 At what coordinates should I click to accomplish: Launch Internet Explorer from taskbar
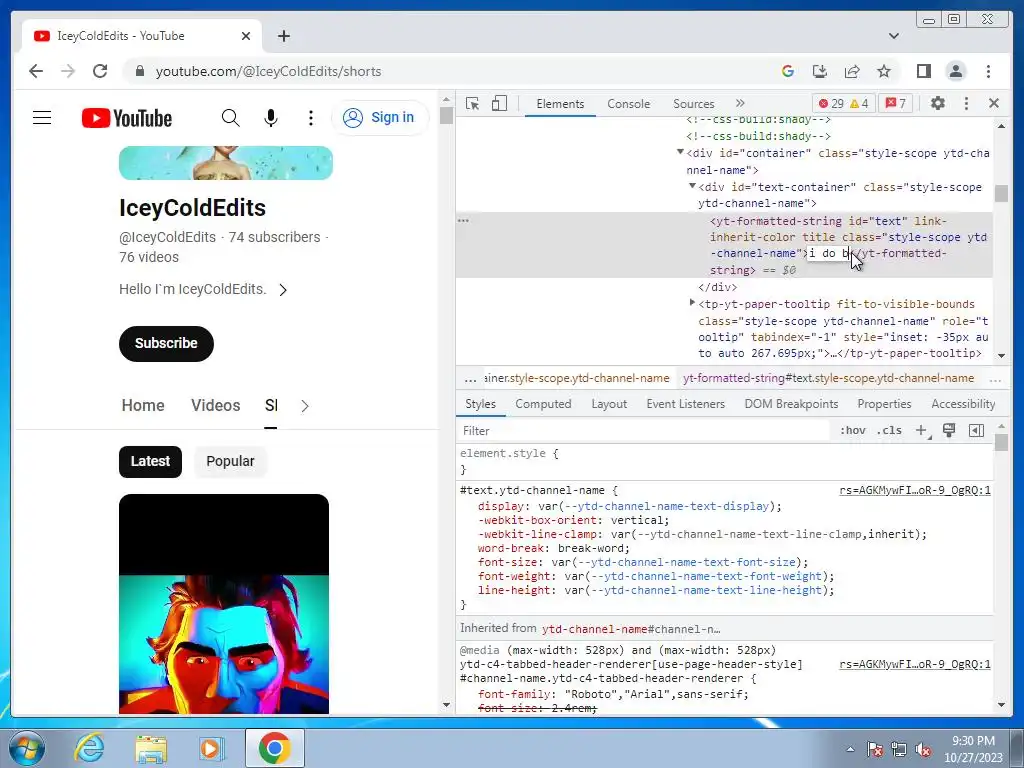tap(89, 748)
